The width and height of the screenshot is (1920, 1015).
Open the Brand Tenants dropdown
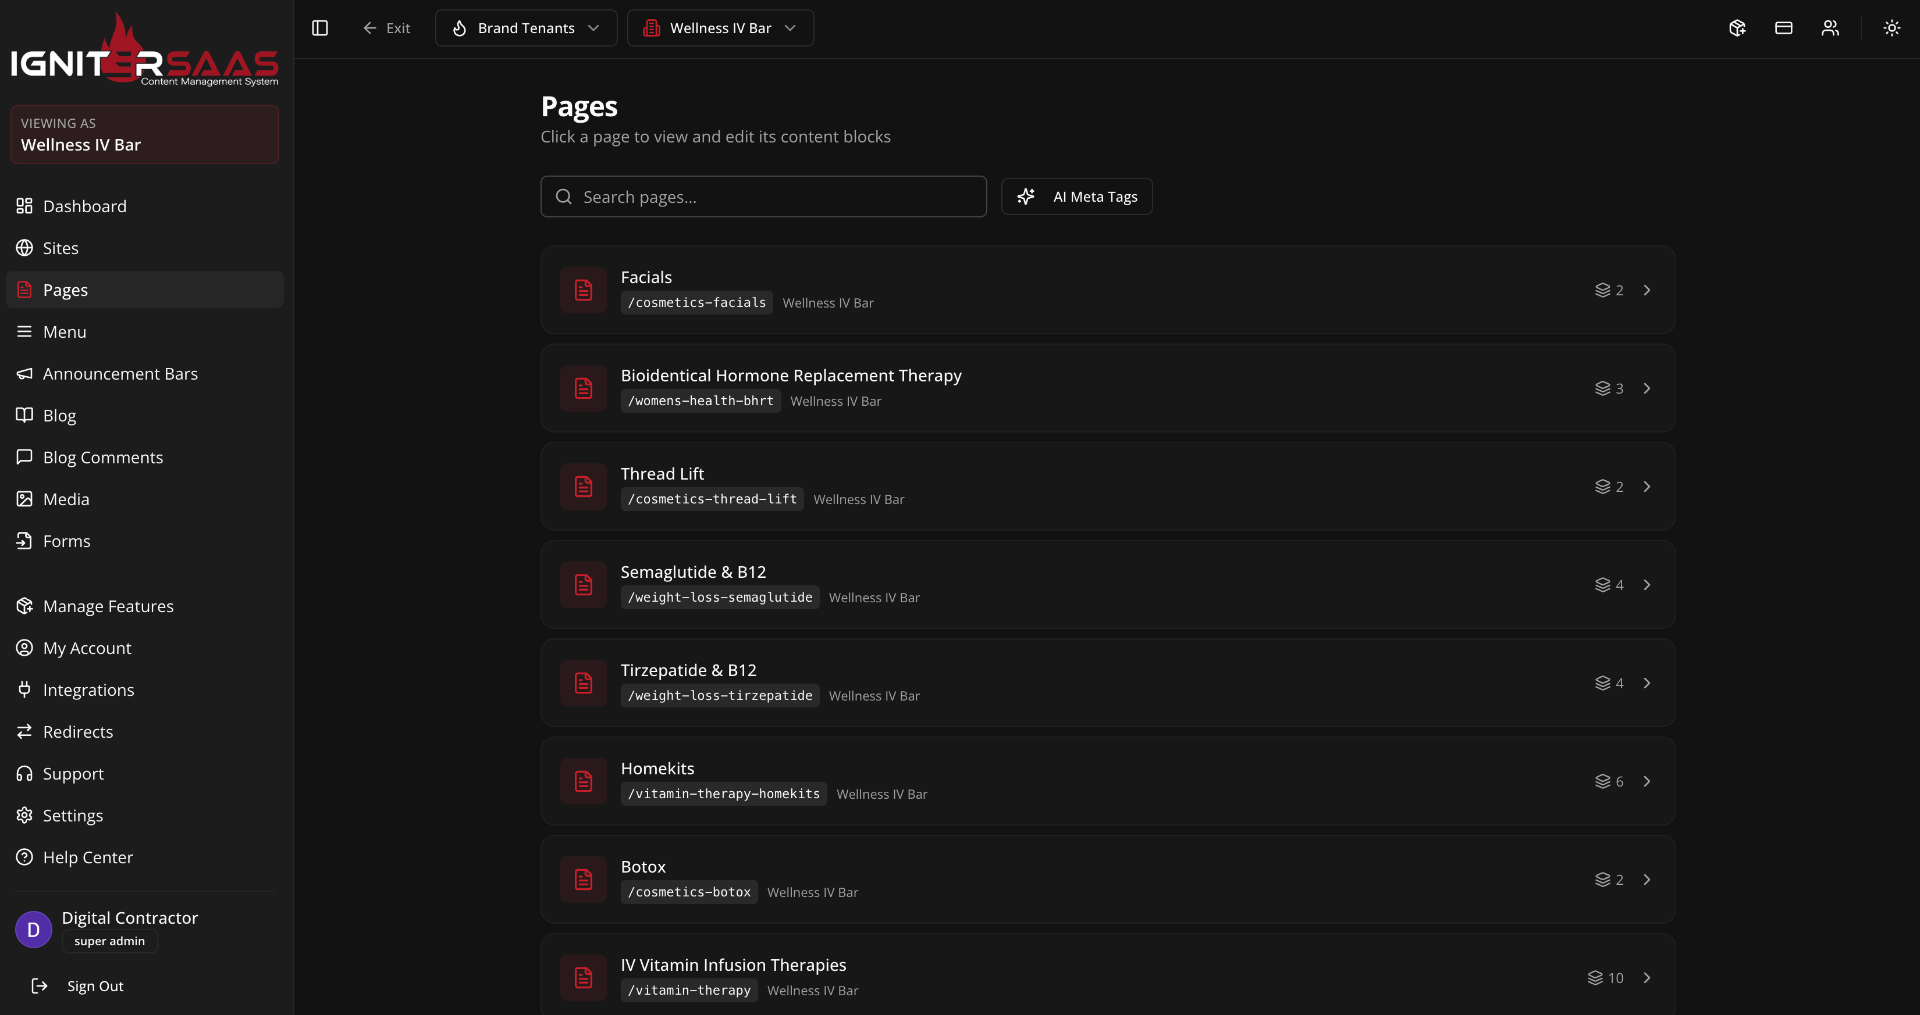[525, 28]
